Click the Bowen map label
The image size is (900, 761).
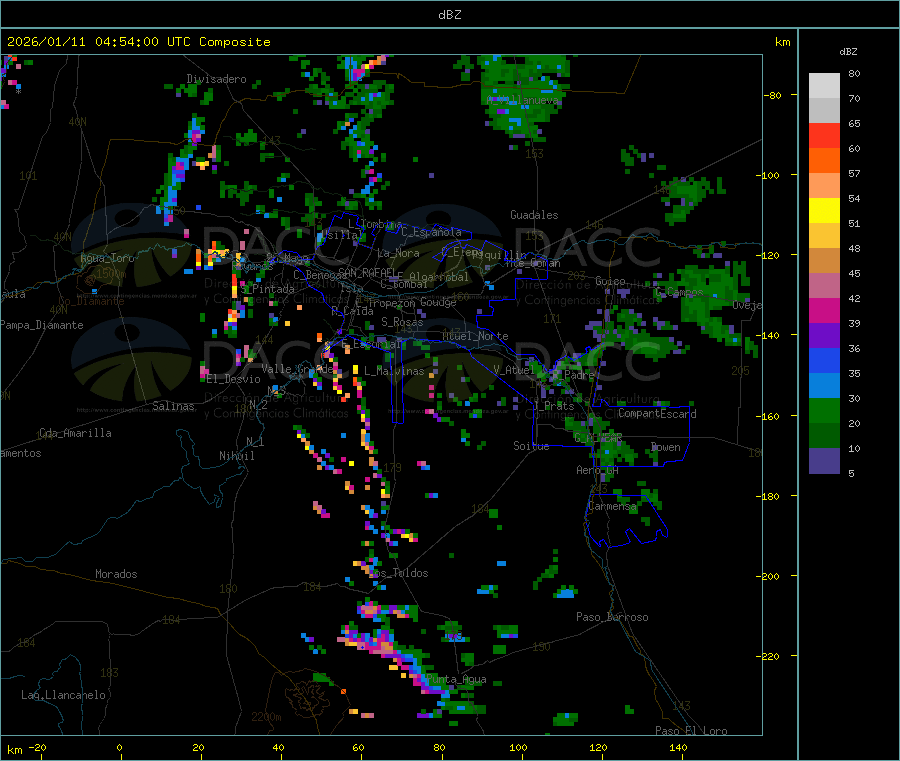[666, 447]
